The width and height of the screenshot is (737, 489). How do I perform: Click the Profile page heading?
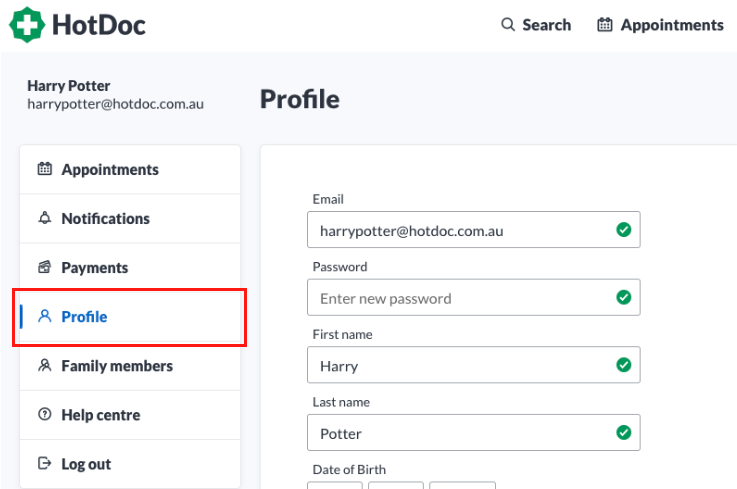pos(300,99)
